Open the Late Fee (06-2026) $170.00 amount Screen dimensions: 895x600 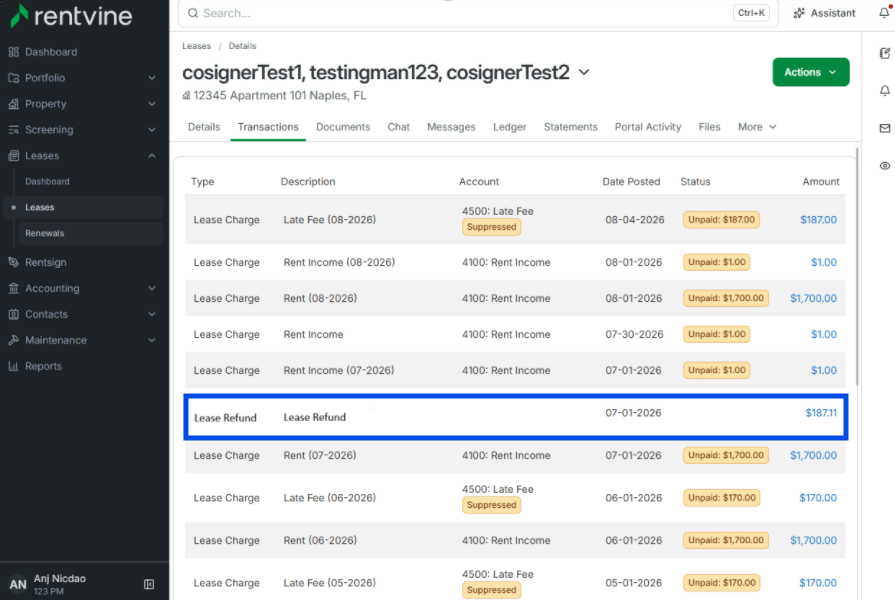click(x=817, y=498)
